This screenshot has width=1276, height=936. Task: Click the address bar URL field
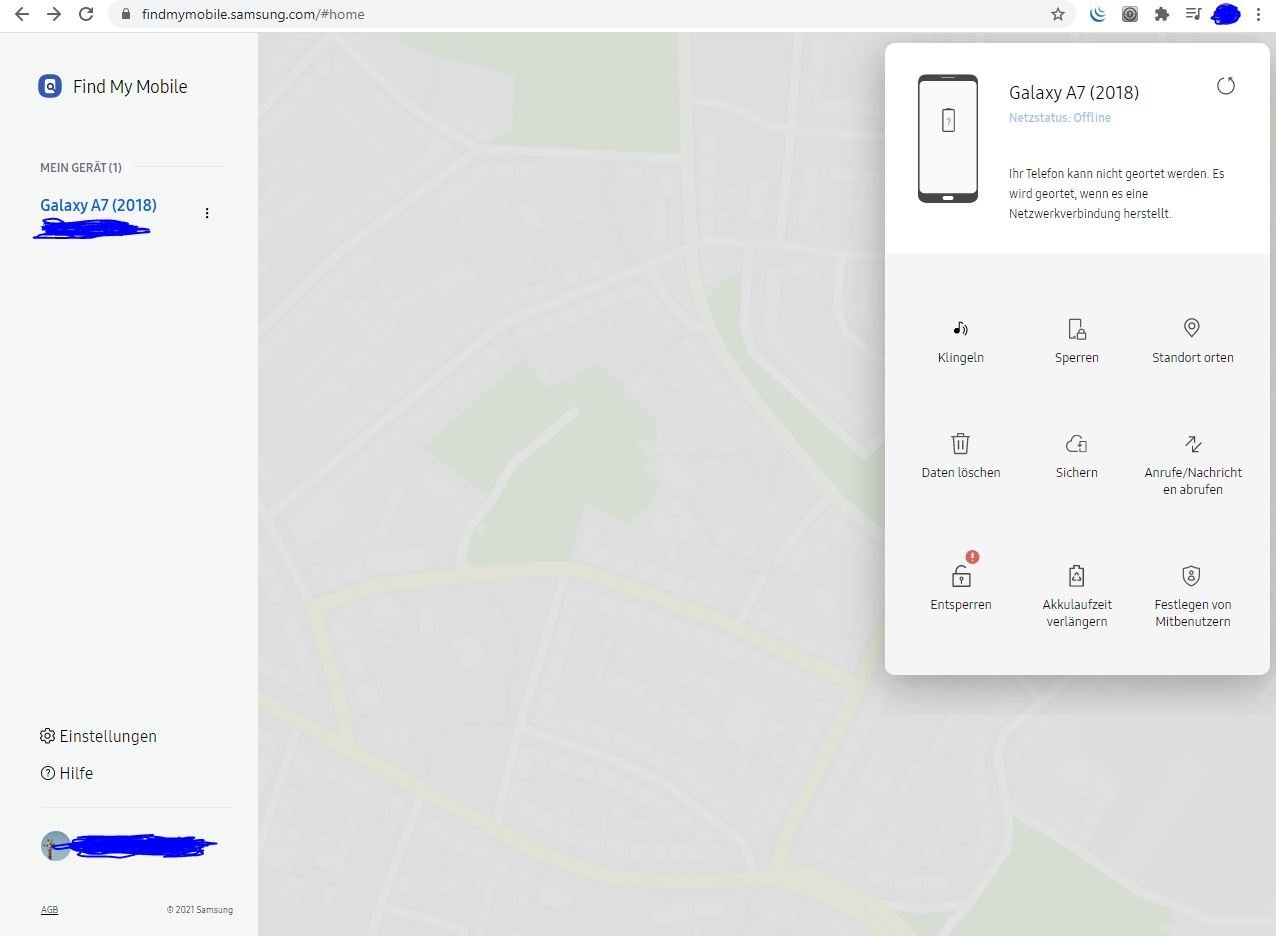click(590, 14)
